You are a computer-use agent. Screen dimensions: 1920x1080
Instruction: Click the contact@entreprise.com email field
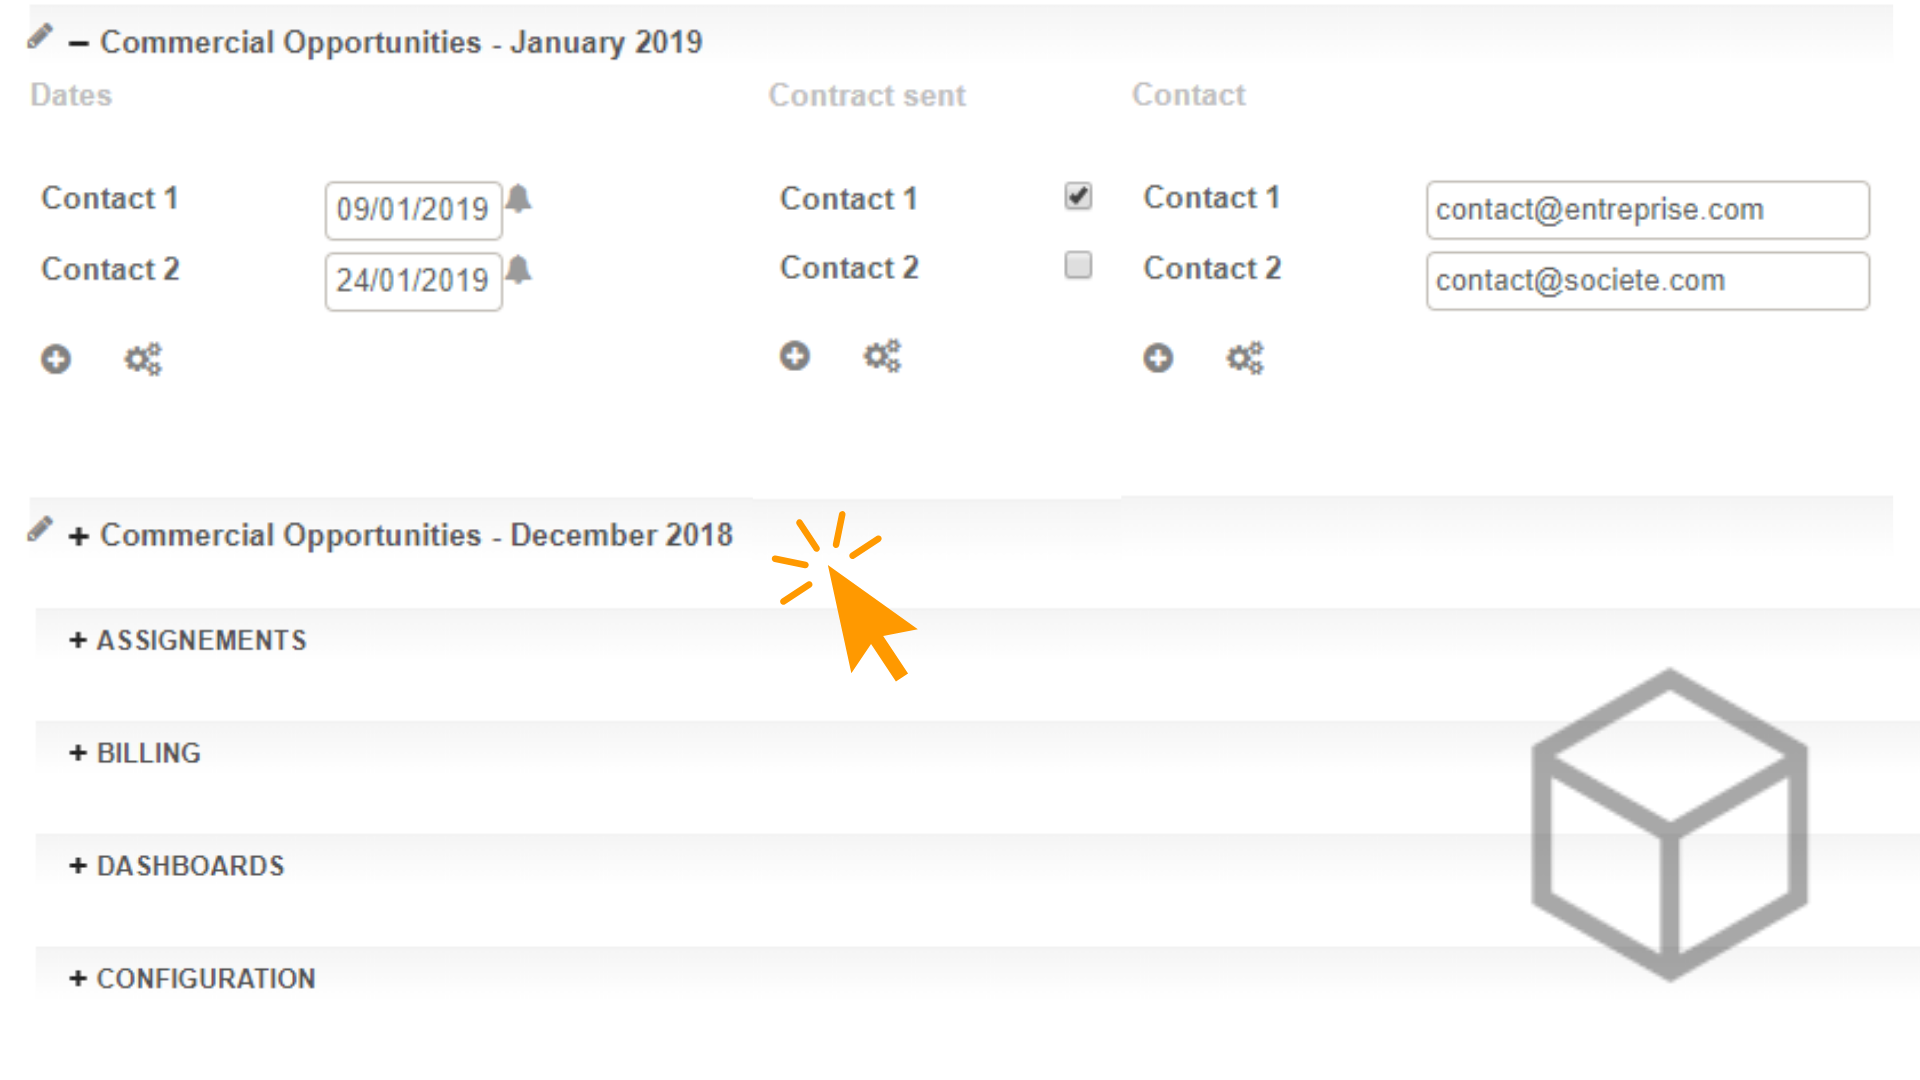[x=1647, y=210]
